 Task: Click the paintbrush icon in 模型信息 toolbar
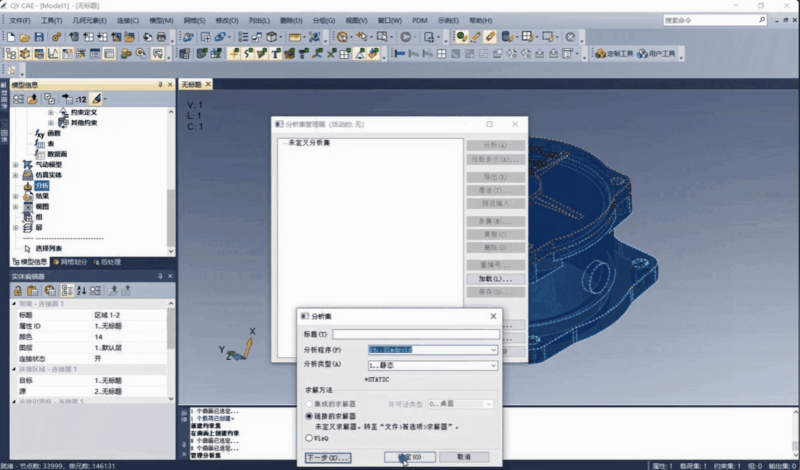pos(97,99)
